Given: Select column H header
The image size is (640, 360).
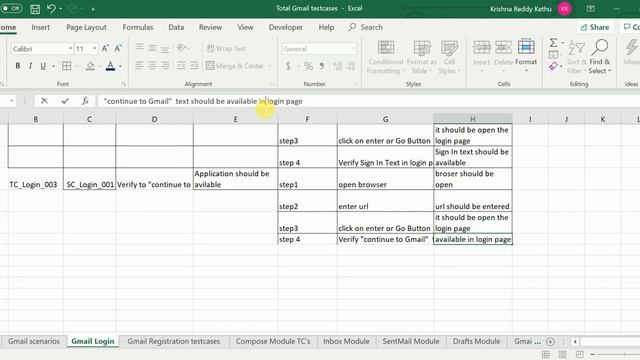Looking at the screenshot, I should (473, 119).
